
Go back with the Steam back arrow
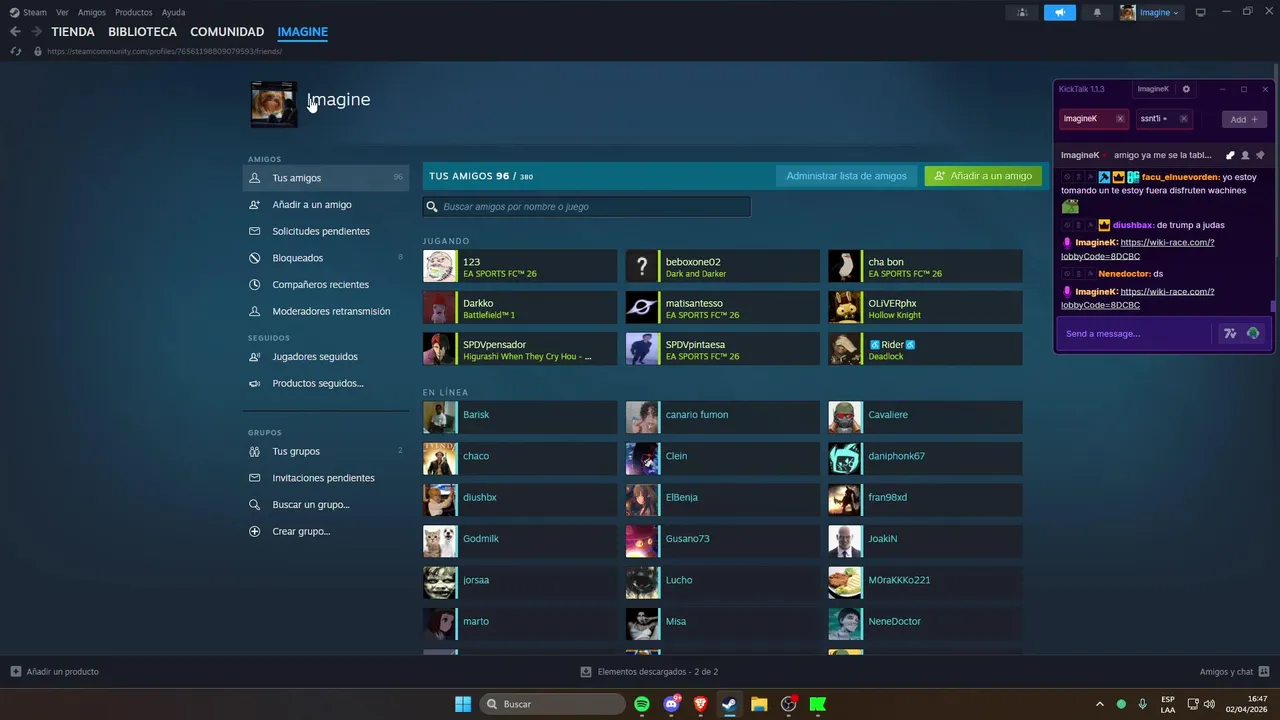tap(15, 32)
